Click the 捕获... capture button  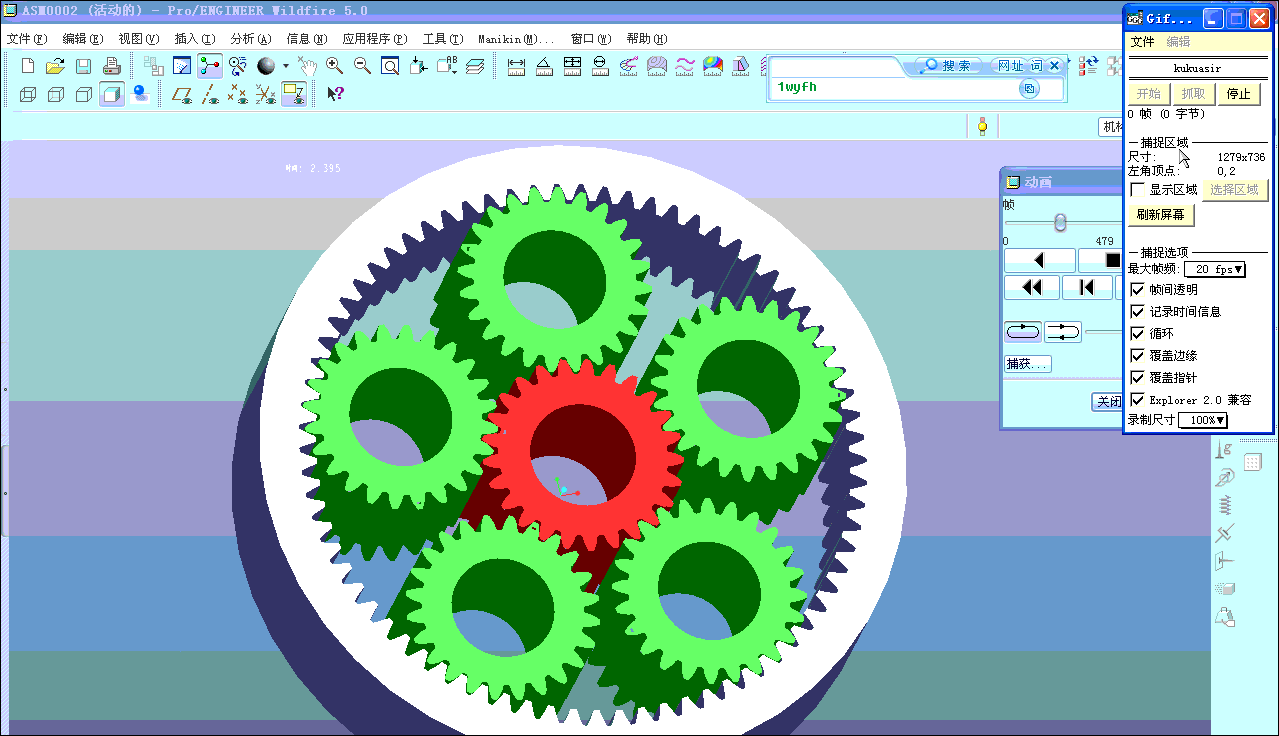(1028, 364)
